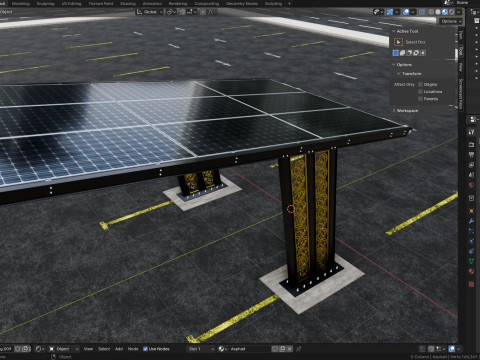Open Slot 1 material slot dropdown
This screenshot has width=480, height=360.
[x=201, y=349]
